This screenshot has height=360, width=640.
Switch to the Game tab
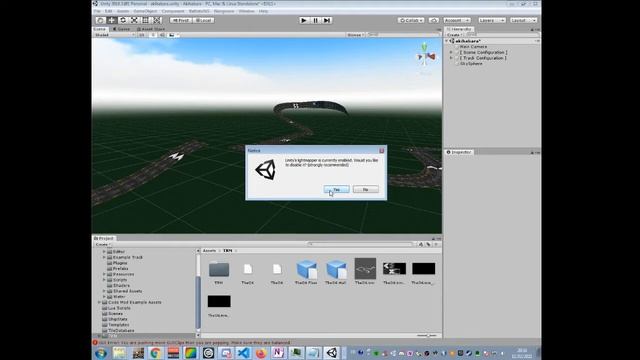121,29
